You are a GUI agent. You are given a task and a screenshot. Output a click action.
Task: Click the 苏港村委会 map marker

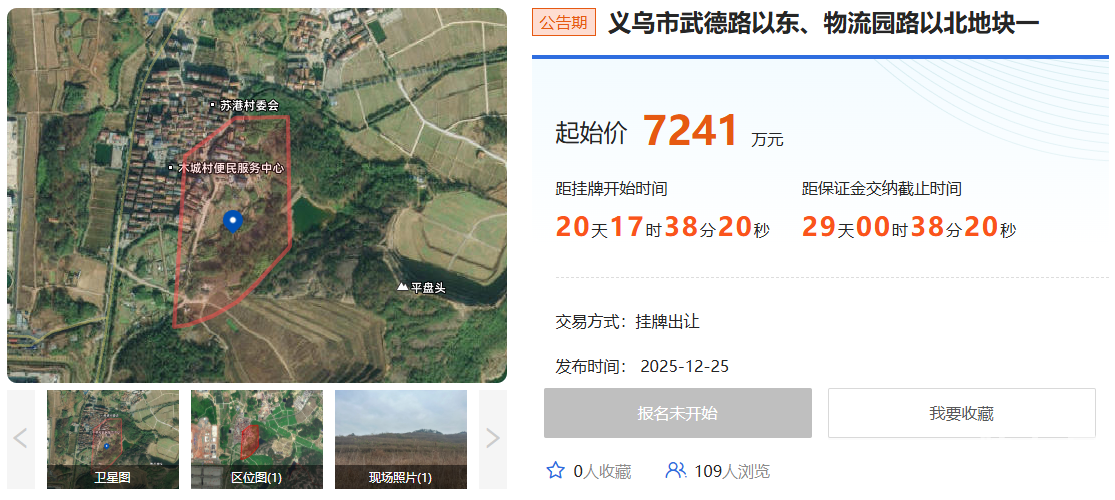click(x=212, y=105)
